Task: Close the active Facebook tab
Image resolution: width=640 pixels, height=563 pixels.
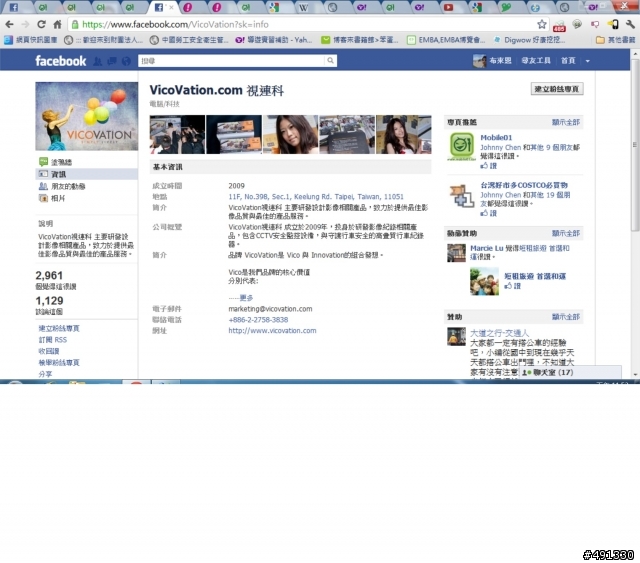Action: coord(171,7)
